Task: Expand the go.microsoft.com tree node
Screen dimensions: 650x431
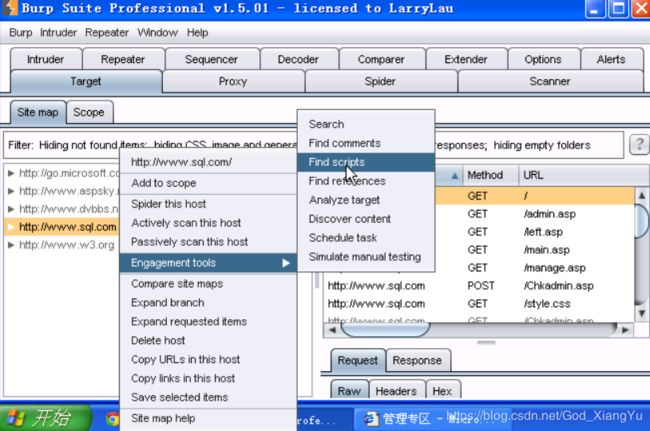Action: [x=11, y=173]
